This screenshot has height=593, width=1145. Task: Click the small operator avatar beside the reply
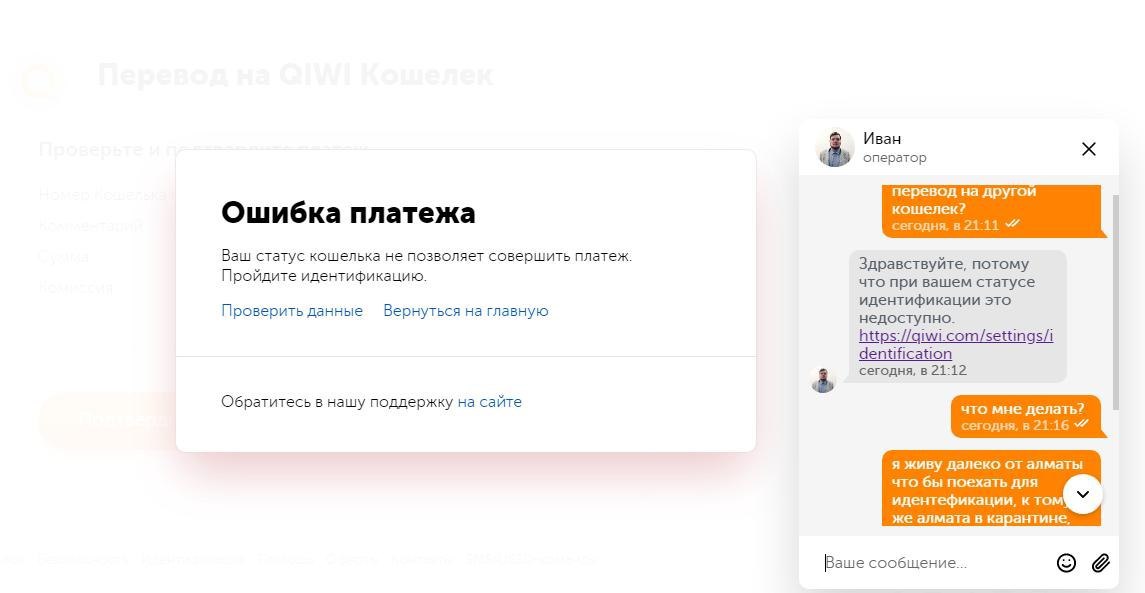(x=823, y=380)
